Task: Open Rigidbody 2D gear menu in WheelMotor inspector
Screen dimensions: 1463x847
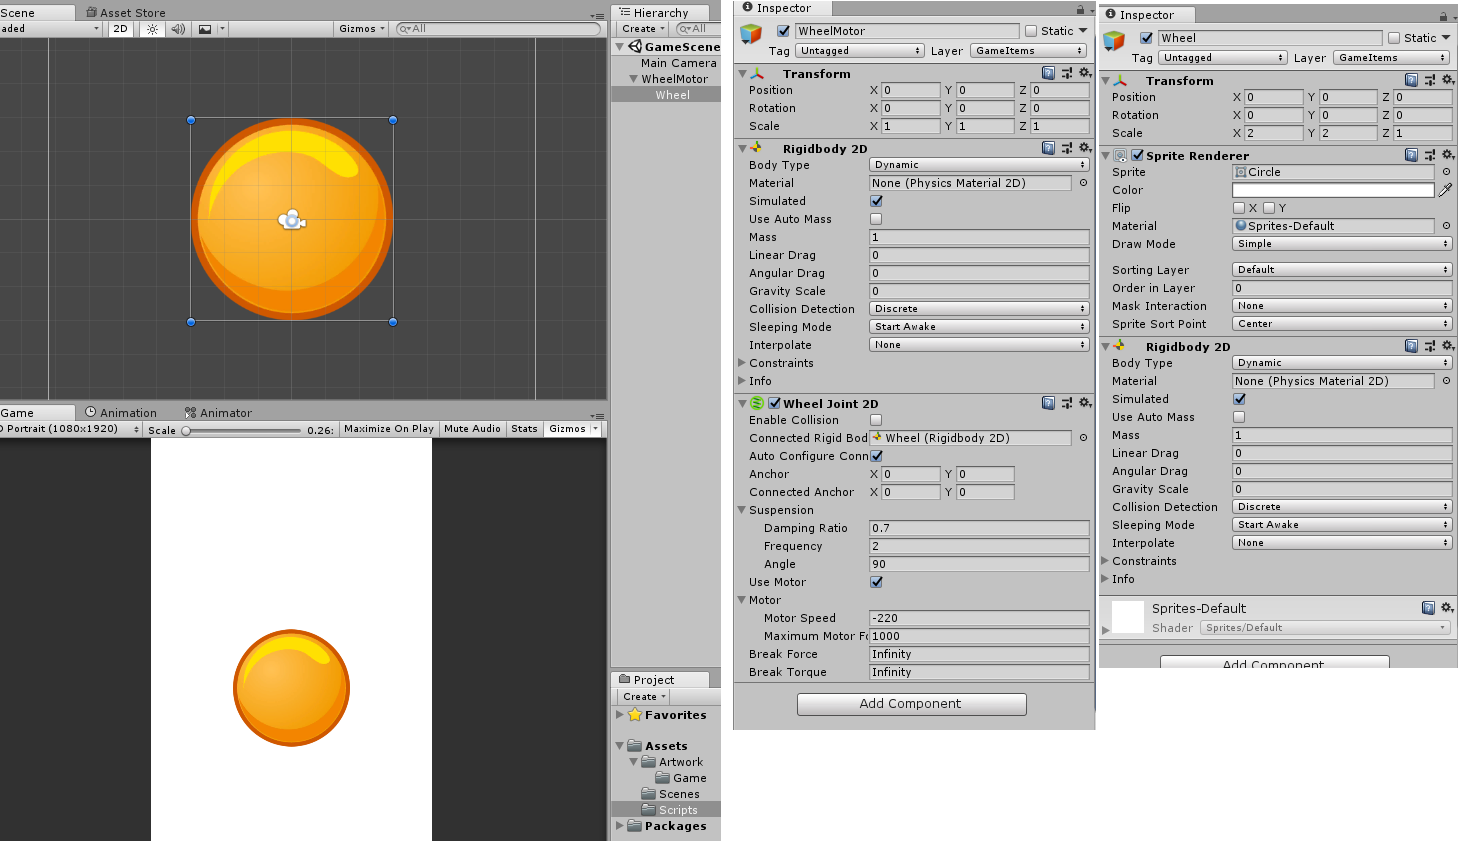Action: [x=1084, y=148]
